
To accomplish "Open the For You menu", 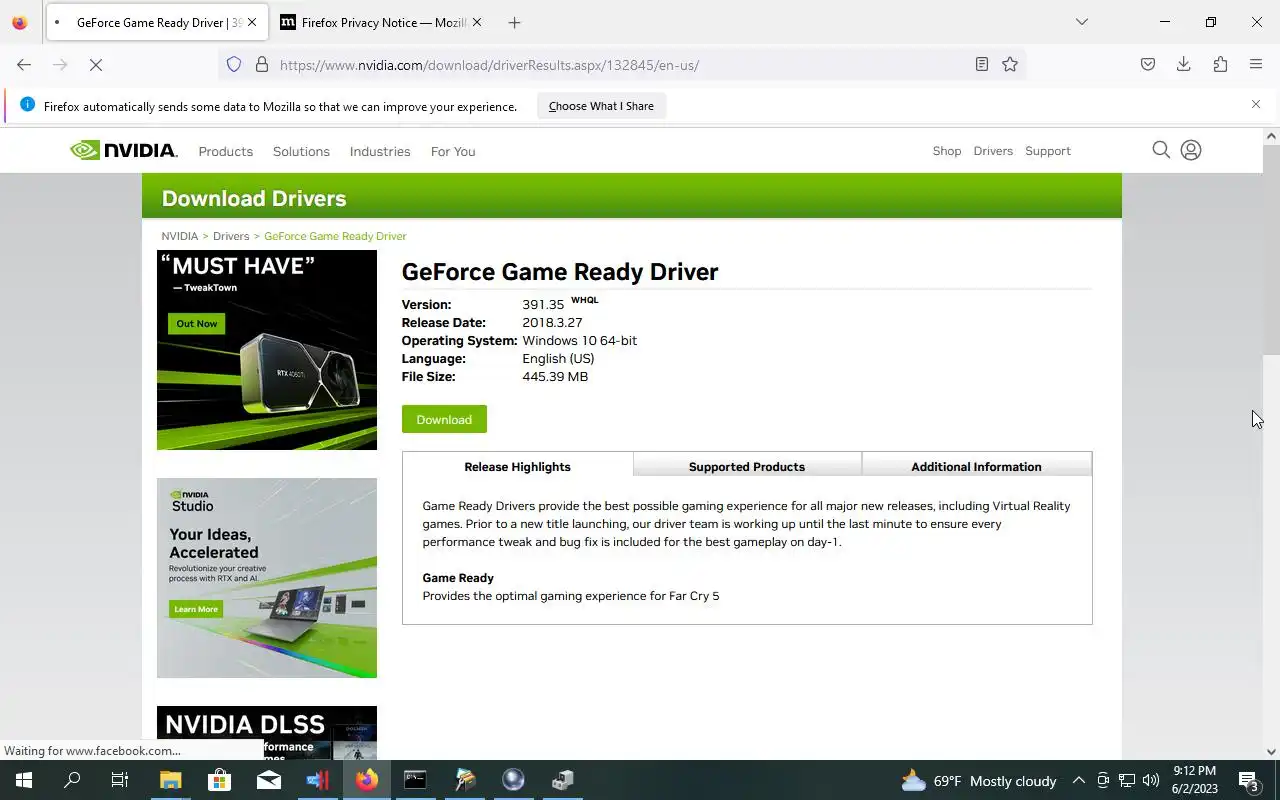I will coord(453,151).
